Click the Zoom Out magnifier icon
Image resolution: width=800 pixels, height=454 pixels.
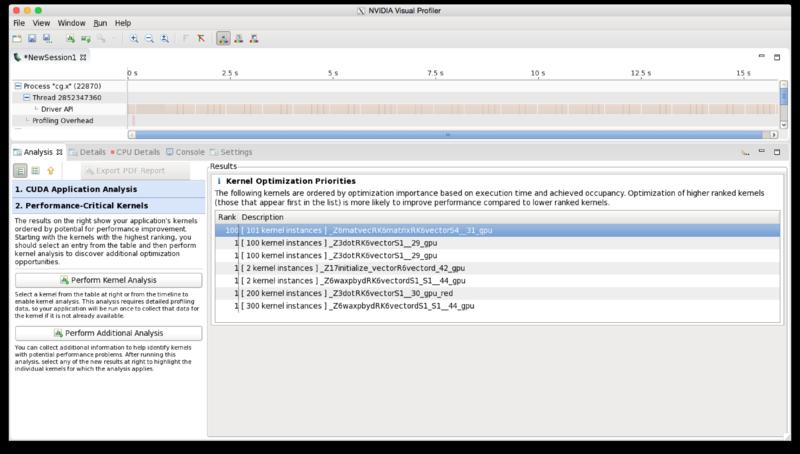[x=149, y=39]
